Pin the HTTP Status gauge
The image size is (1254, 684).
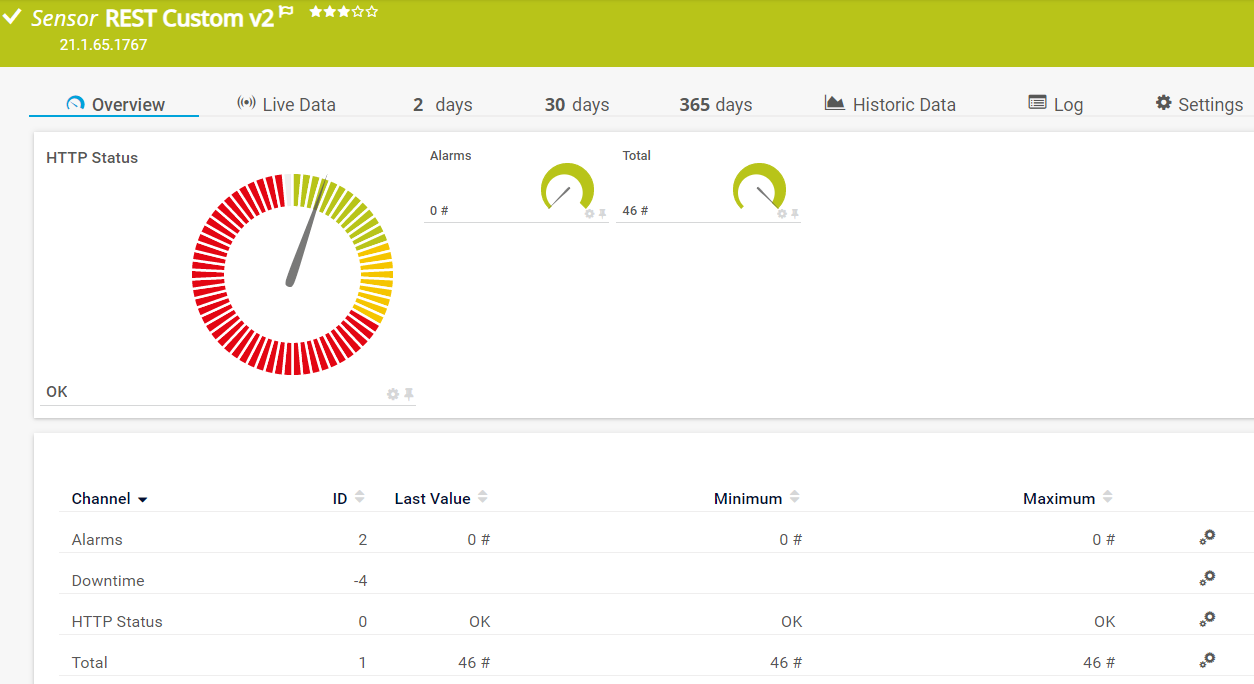click(409, 394)
